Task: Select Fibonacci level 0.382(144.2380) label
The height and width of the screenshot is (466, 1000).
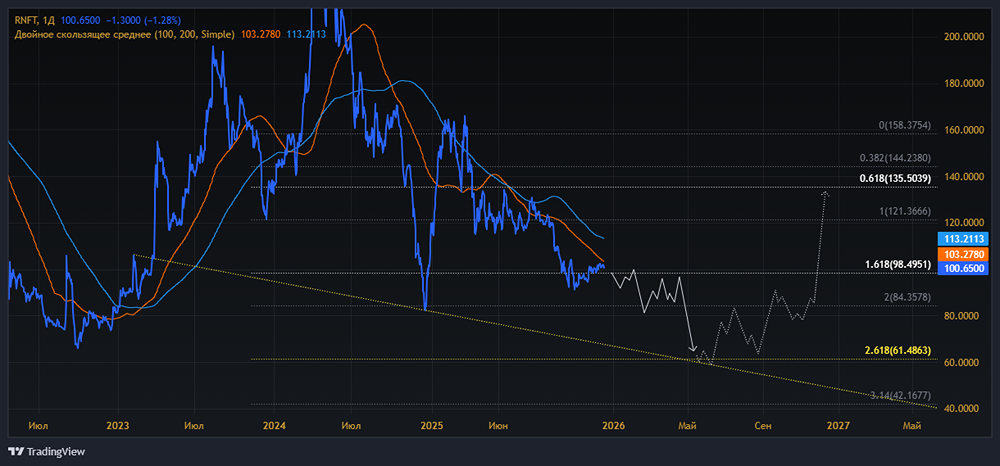Action: (x=894, y=157)
